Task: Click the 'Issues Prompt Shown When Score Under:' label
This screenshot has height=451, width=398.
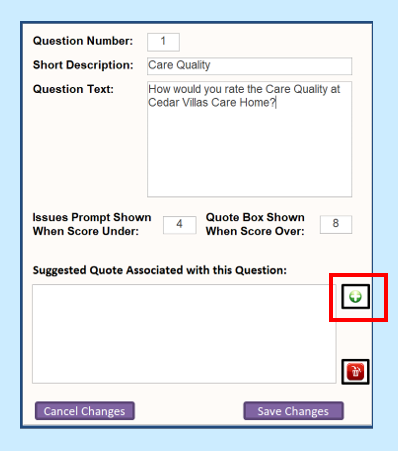Action: [92, 224]
